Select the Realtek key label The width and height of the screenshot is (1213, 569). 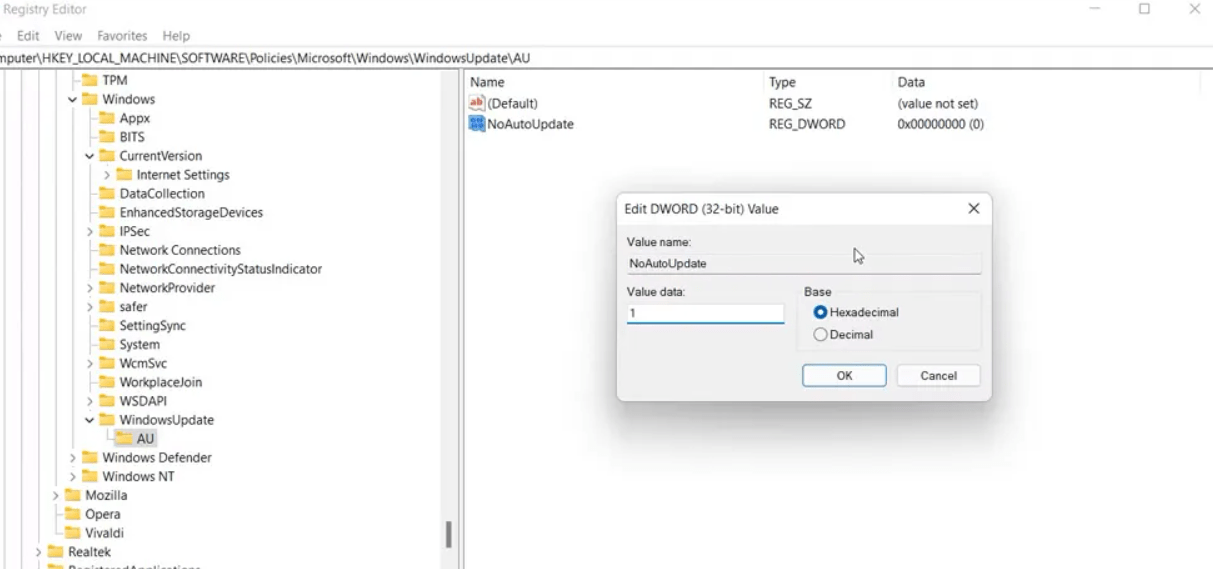pyautogui.click(x=89, y=552)
